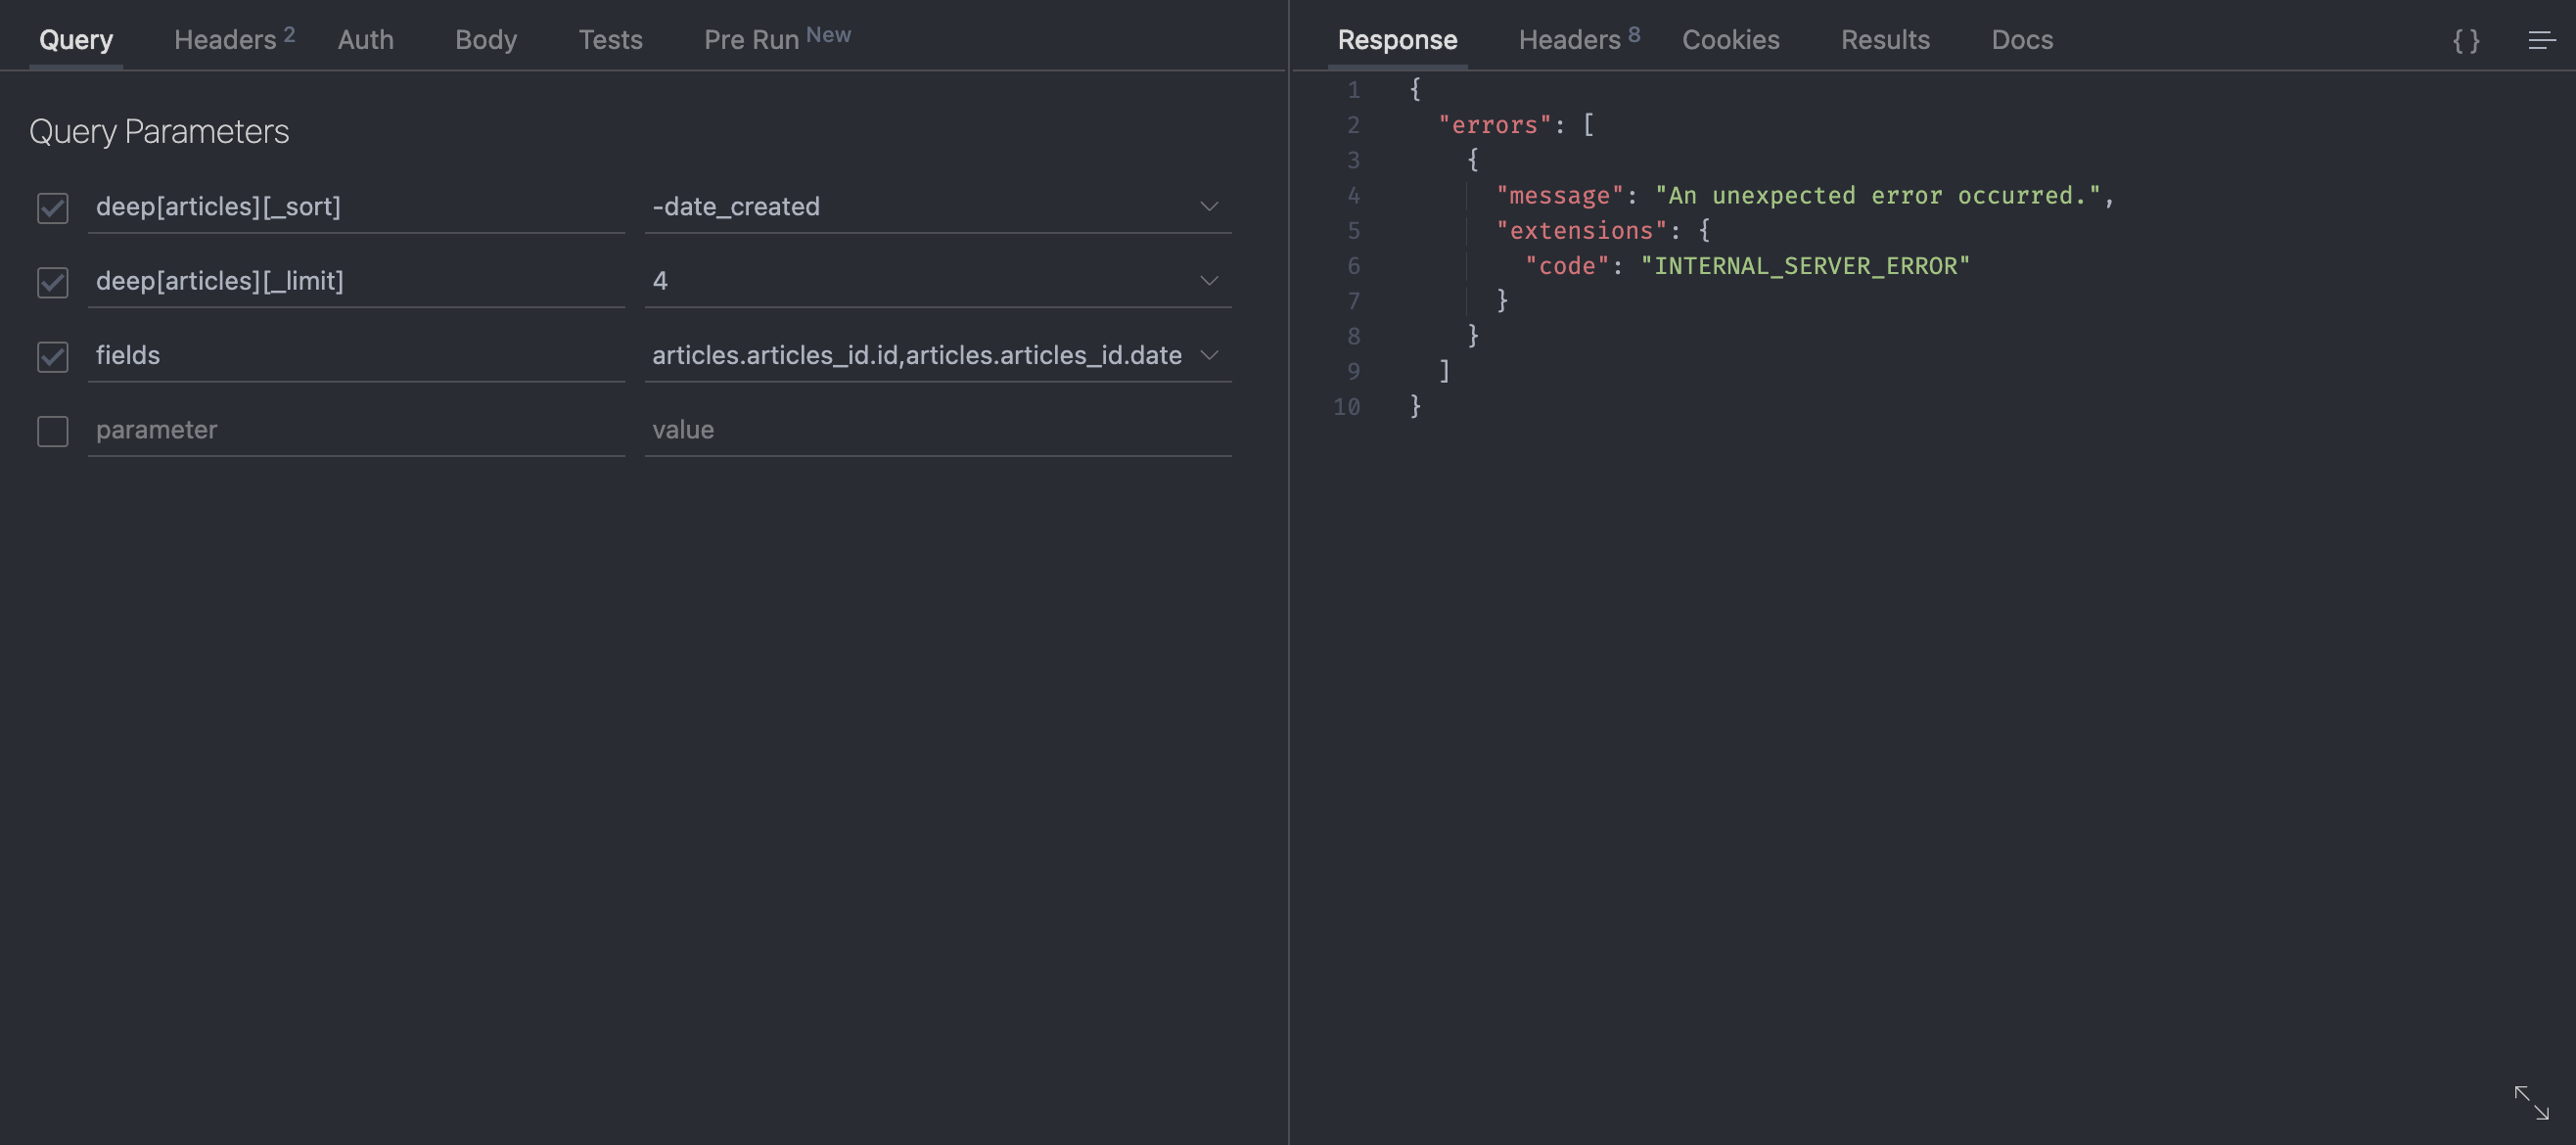Open the Results tab

point(1885,39)
